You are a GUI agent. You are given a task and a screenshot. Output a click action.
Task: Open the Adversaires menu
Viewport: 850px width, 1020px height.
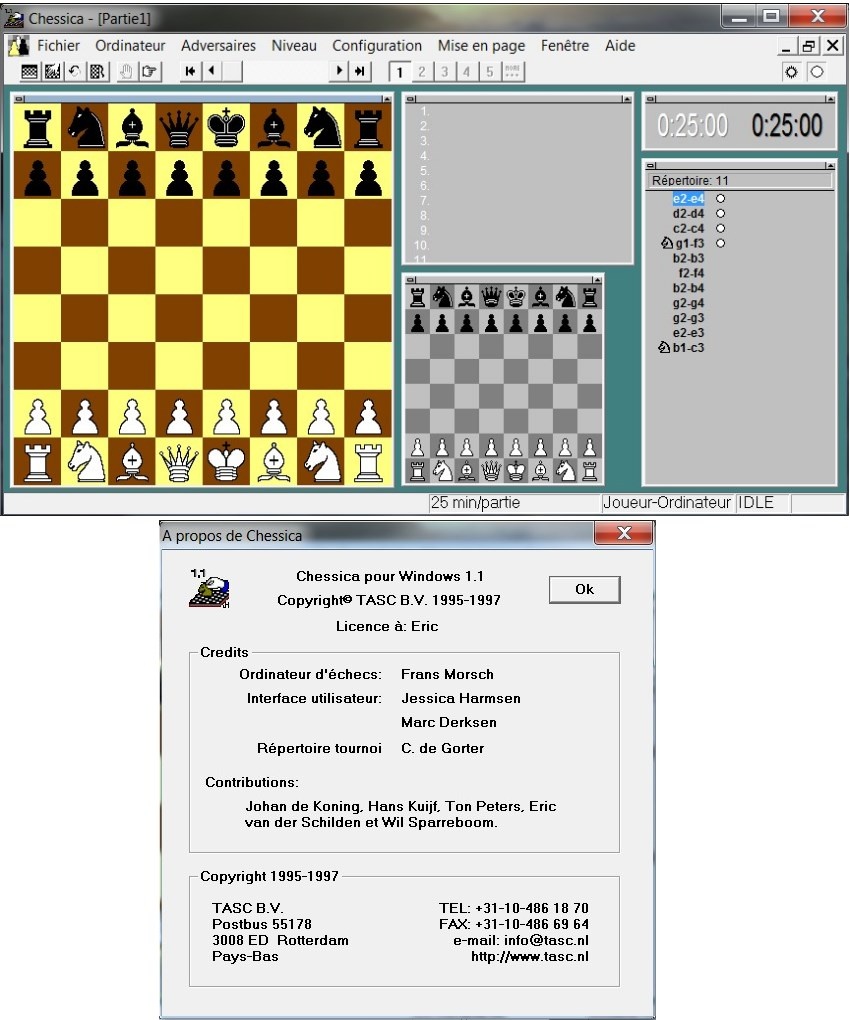(218, 46)
